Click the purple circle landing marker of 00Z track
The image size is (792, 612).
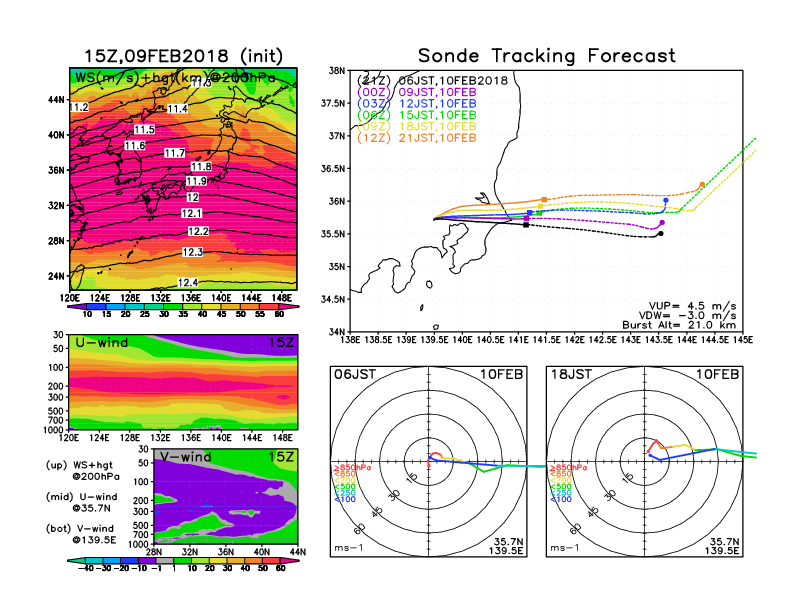662,223
